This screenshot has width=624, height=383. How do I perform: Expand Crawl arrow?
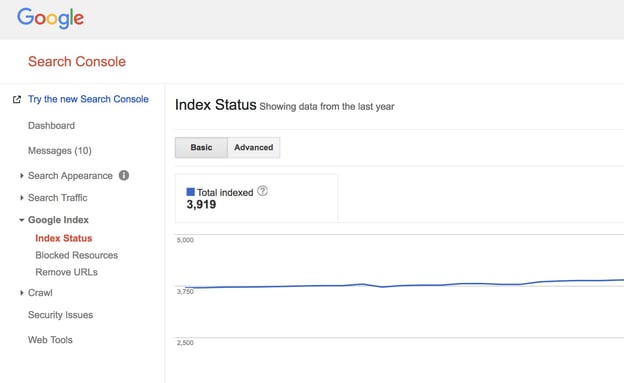[x=21, y=293]
